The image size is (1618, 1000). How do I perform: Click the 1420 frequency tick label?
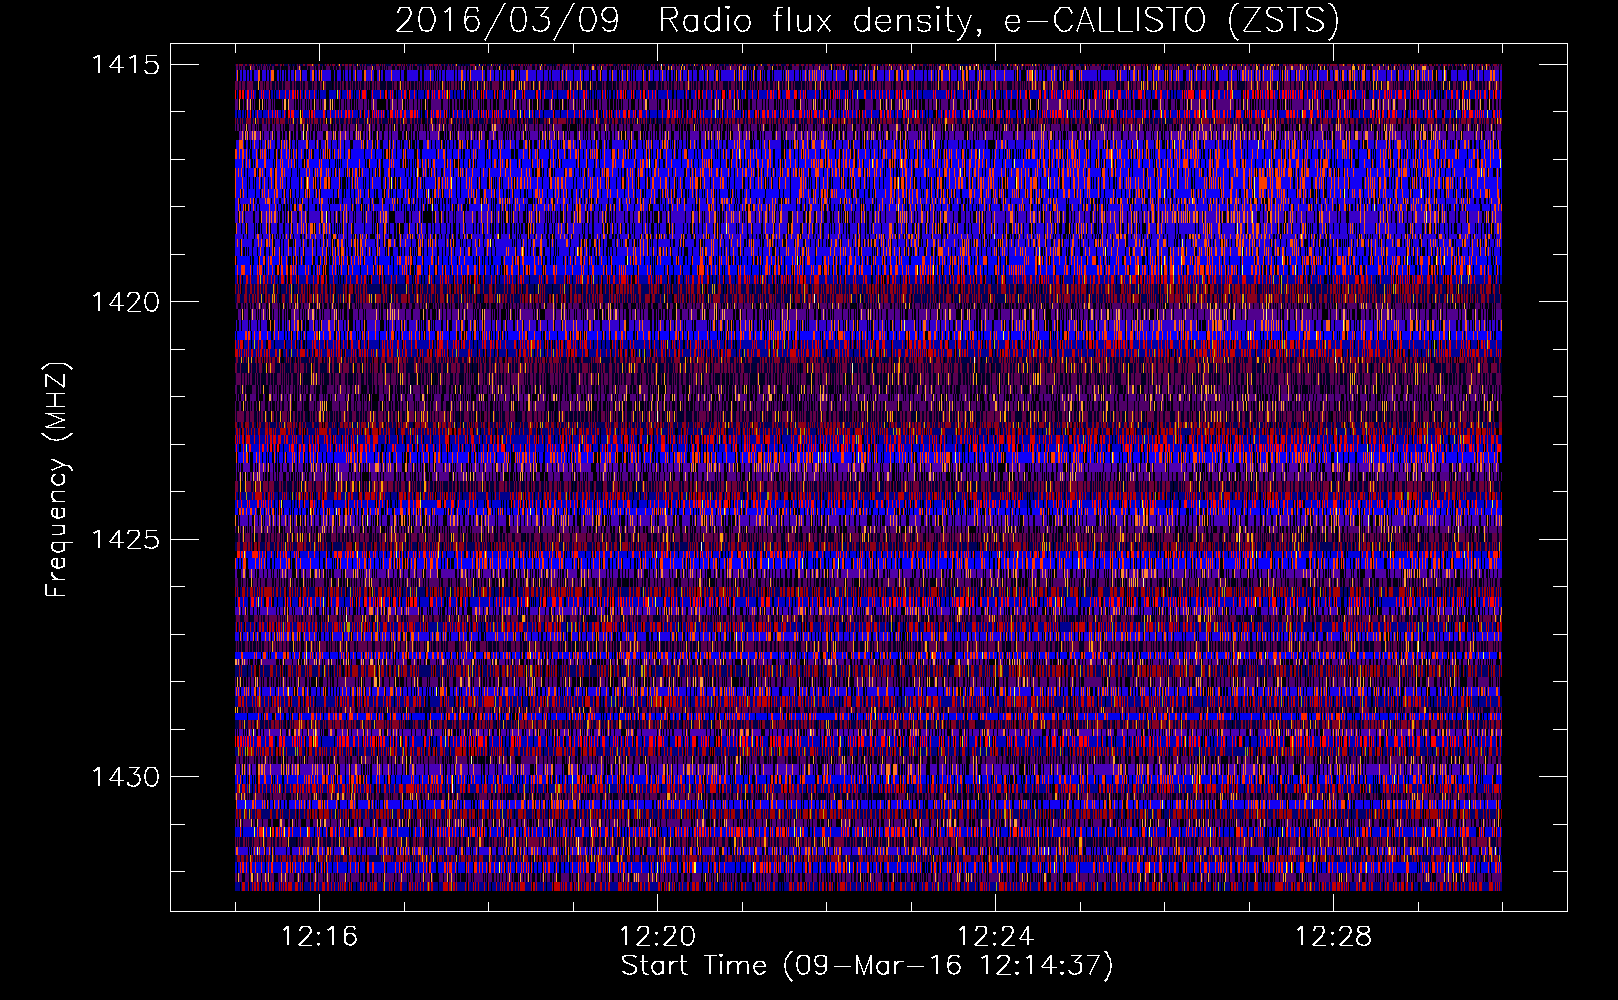click(125, 302)
